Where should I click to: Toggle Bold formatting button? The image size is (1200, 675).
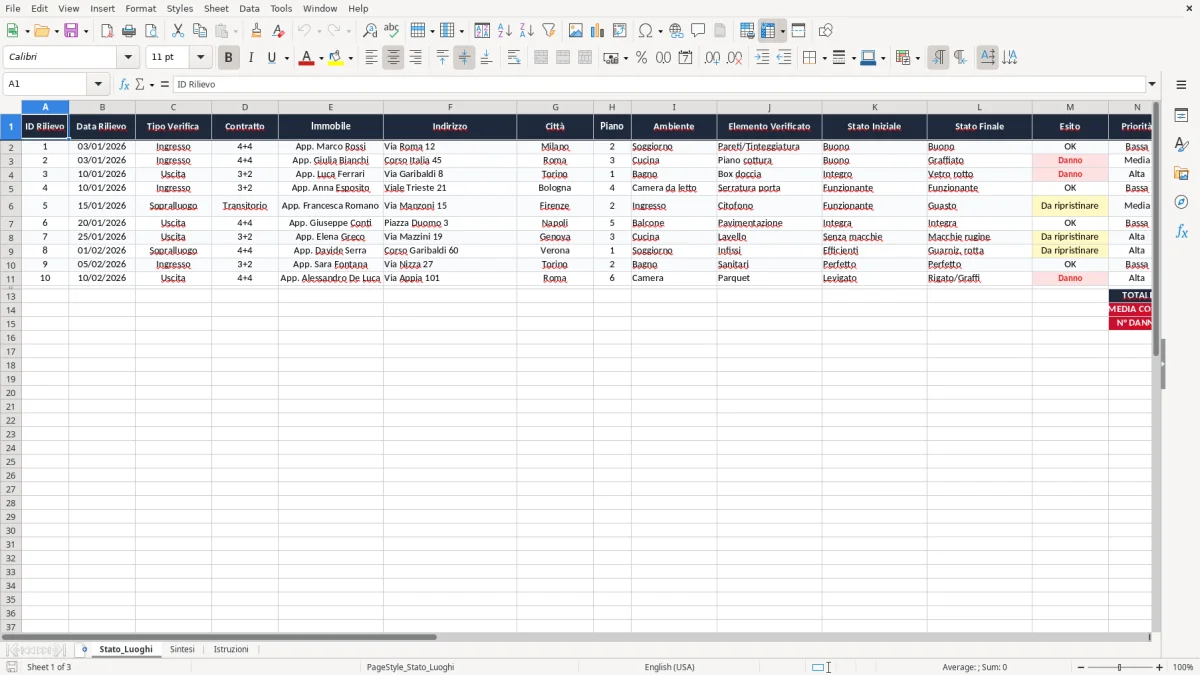pyautogui.click(x=228, y=58)
